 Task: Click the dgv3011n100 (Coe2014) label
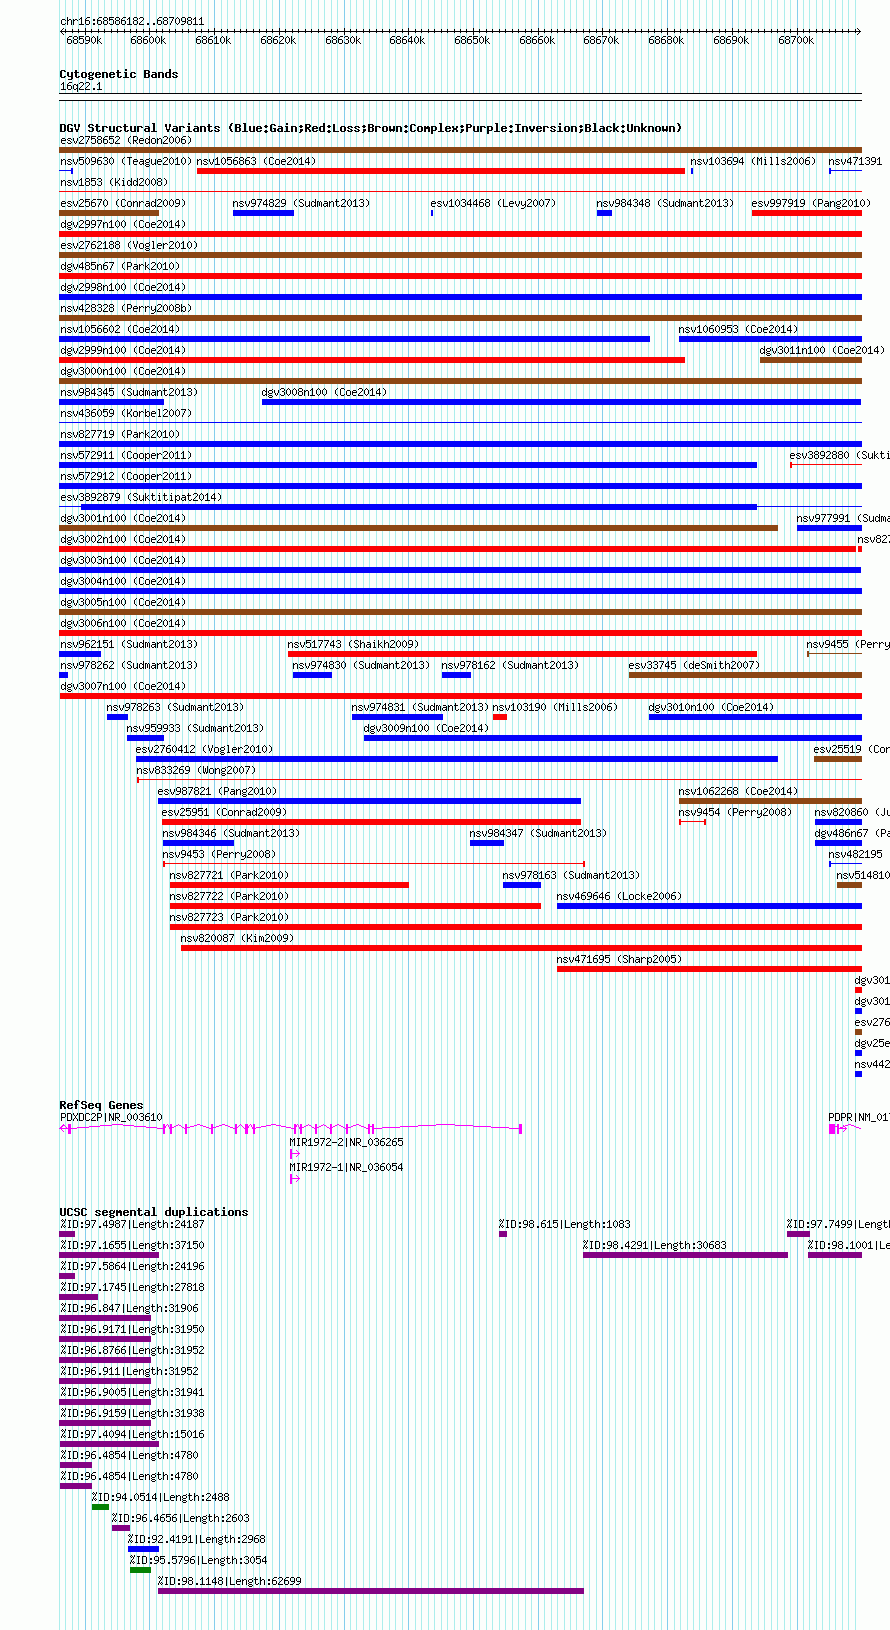(822, 350)
